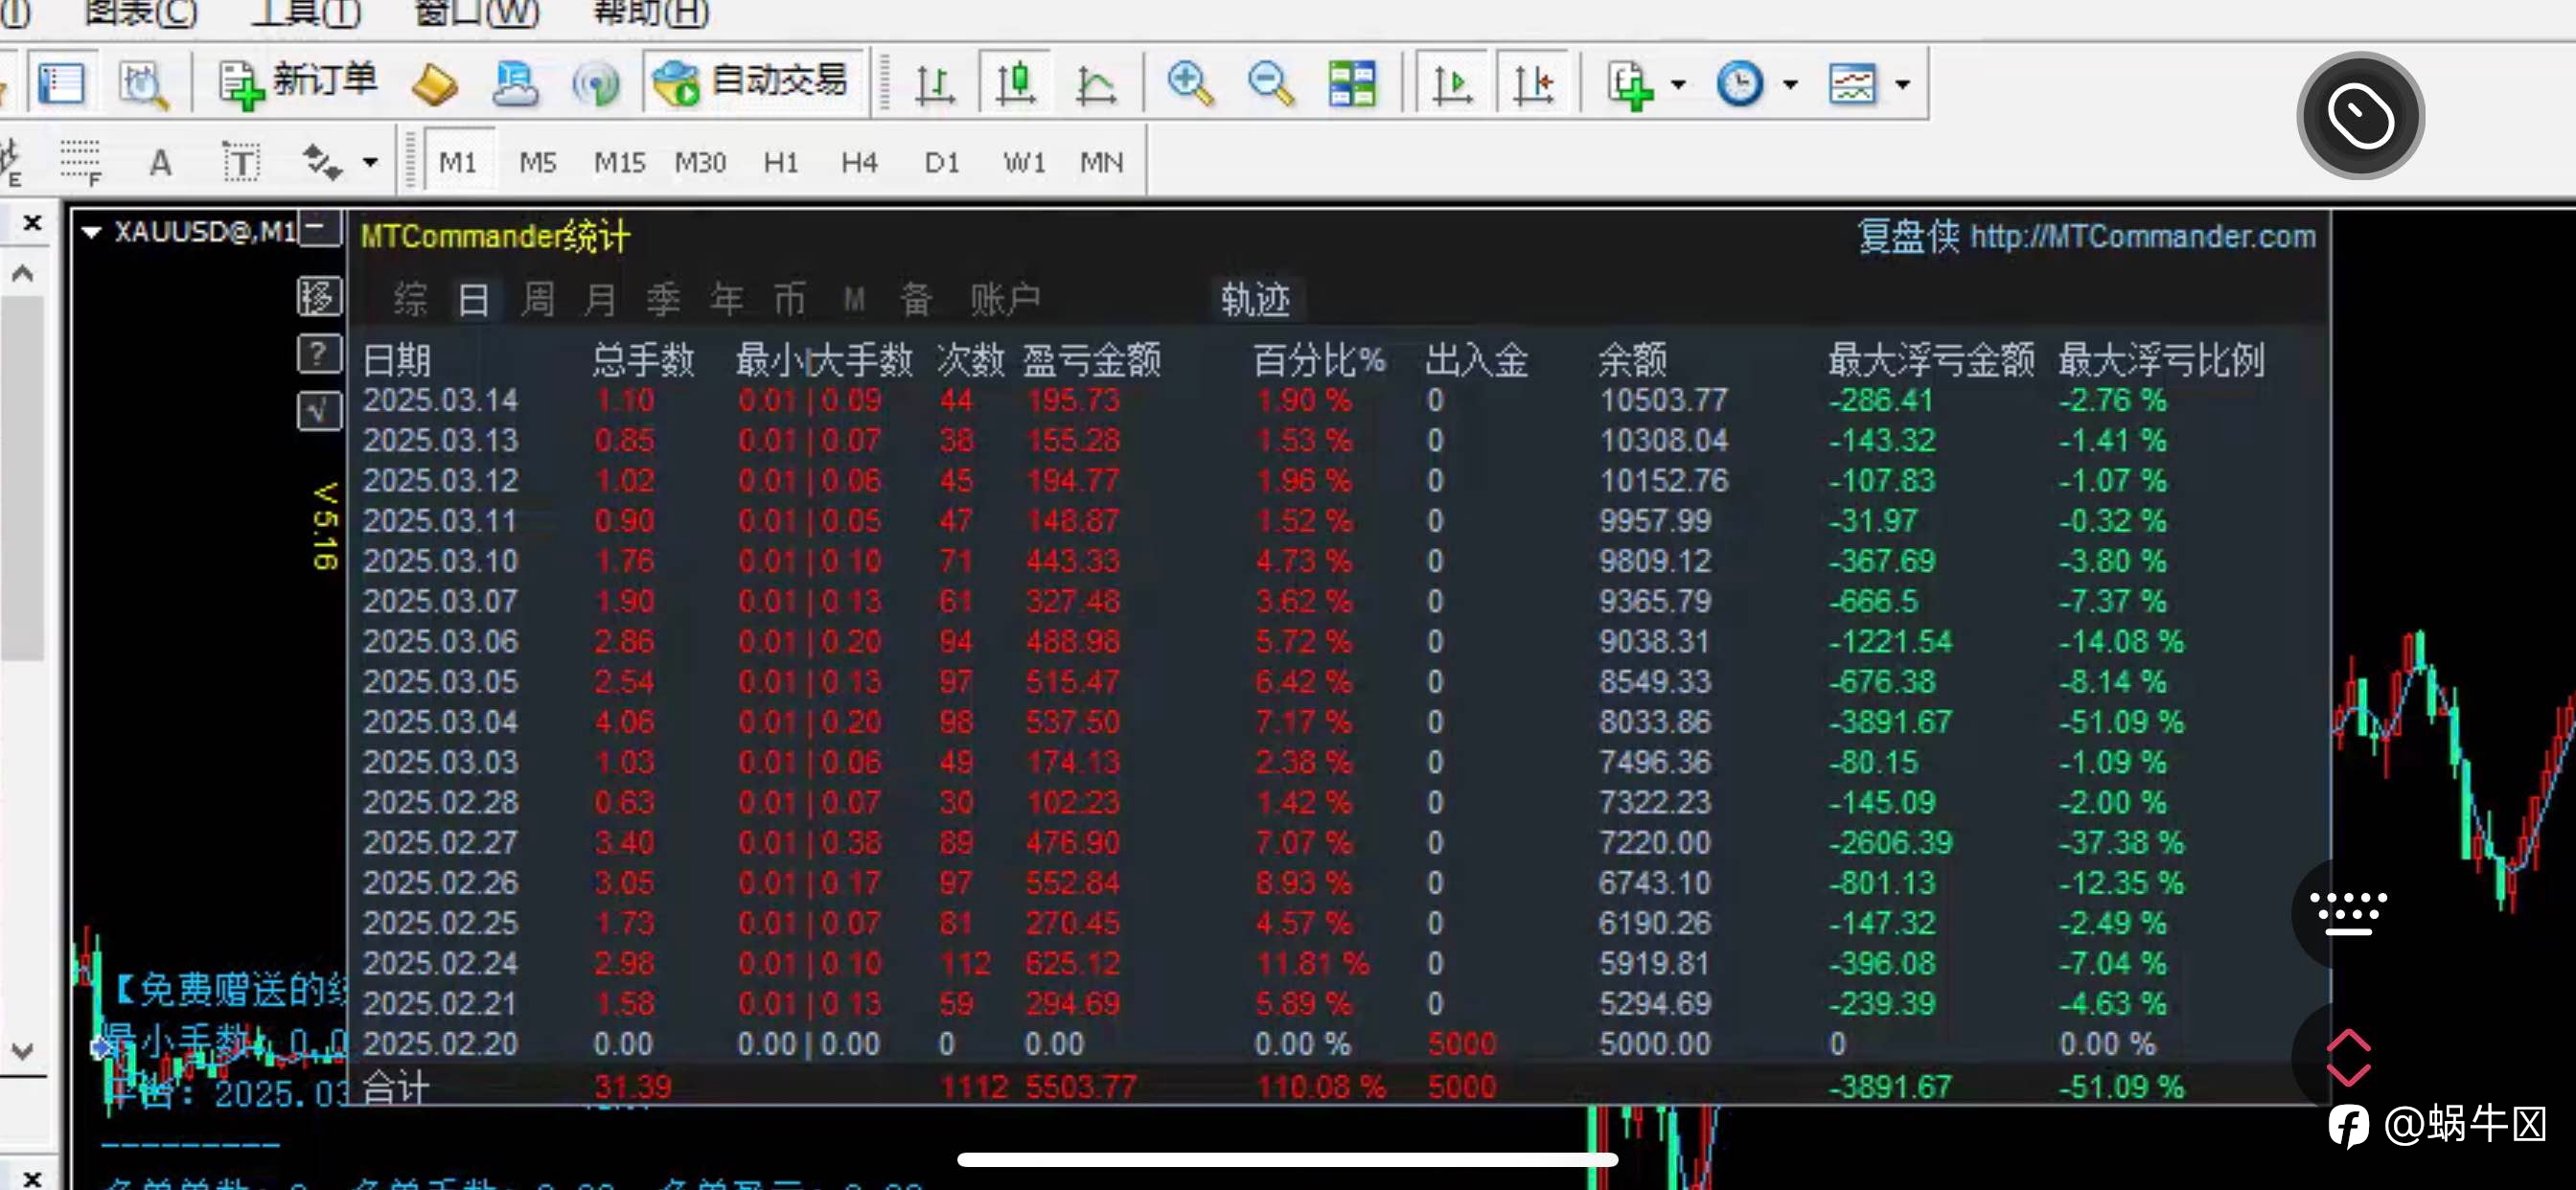2576x1190 pixels.
Task: Open the Tools (工具) menu
Action: 305,14
